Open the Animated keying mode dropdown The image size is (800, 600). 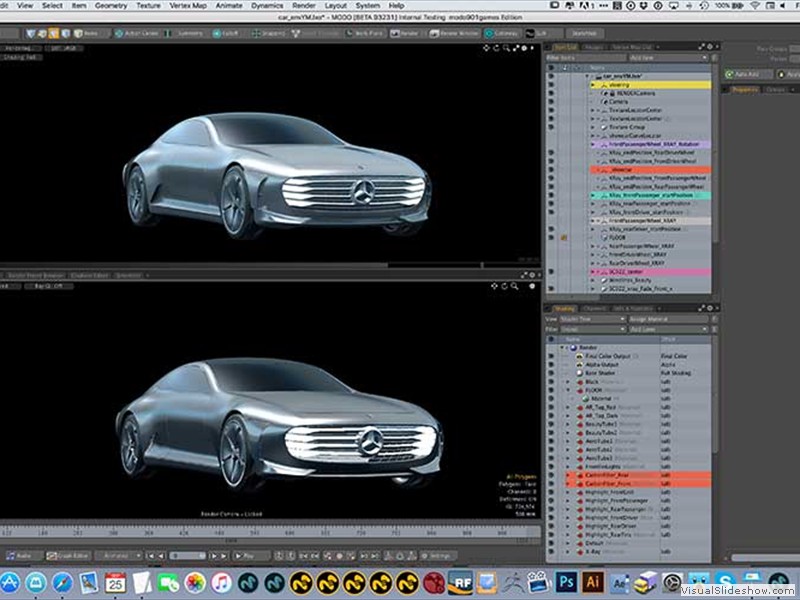click(119, 556)
